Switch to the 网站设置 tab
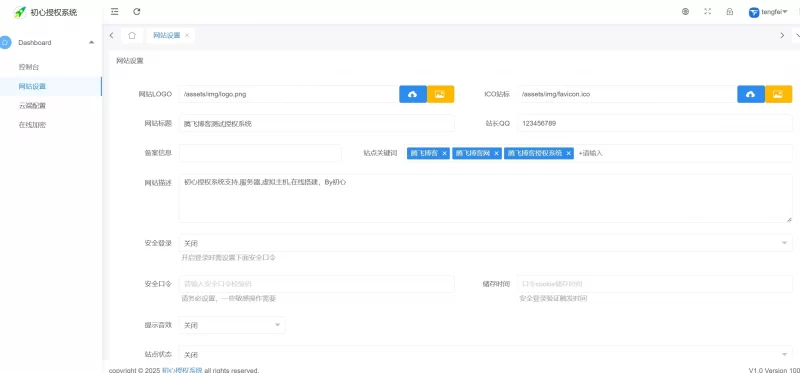 pyautogui.click(x=166, y=35)
